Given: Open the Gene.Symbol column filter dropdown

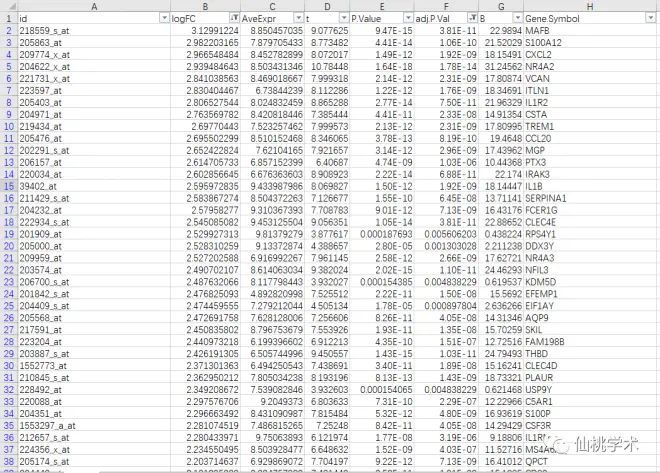Looking at the screenshot, I should pos(651,18).
